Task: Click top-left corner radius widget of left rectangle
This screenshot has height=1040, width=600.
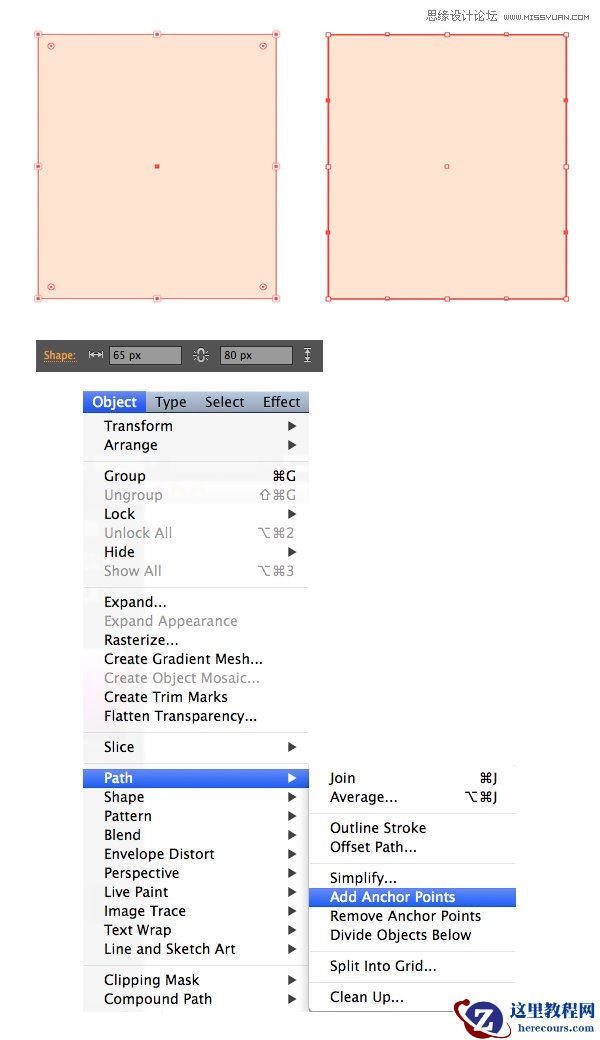Action: (51, 46)
